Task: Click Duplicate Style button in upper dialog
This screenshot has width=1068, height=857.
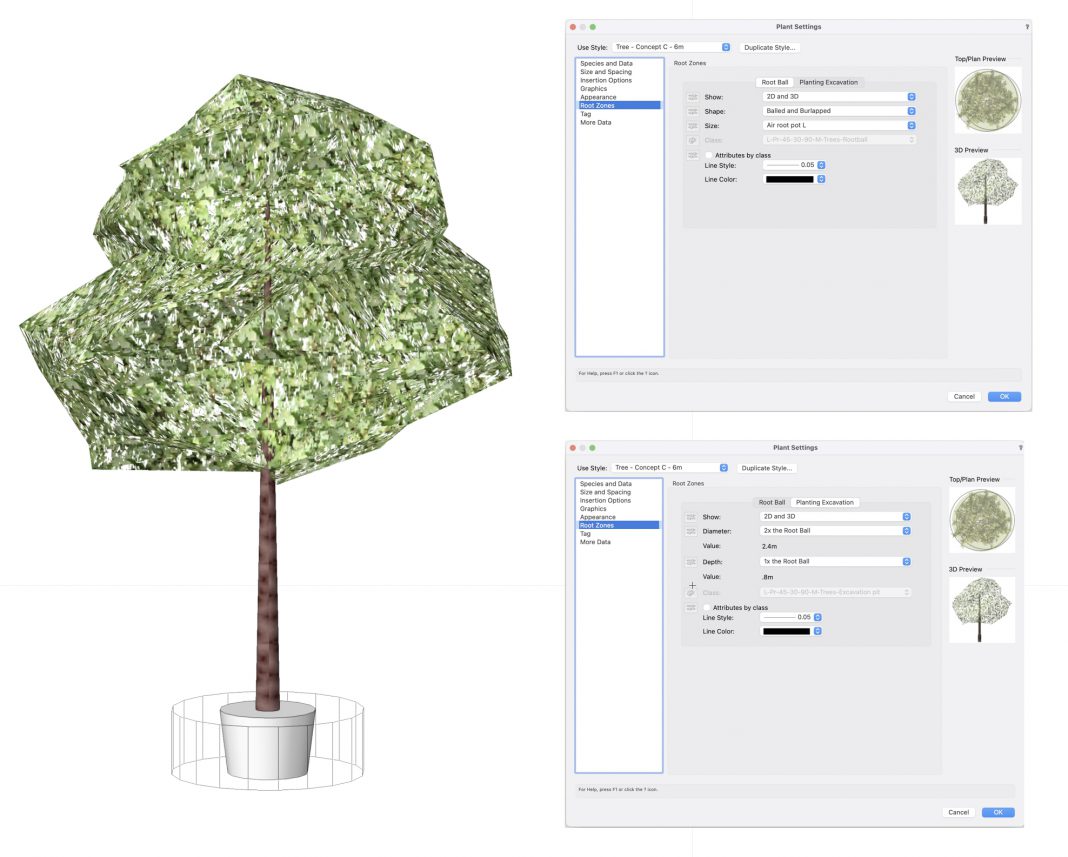Action: click(x=770, y=47)
